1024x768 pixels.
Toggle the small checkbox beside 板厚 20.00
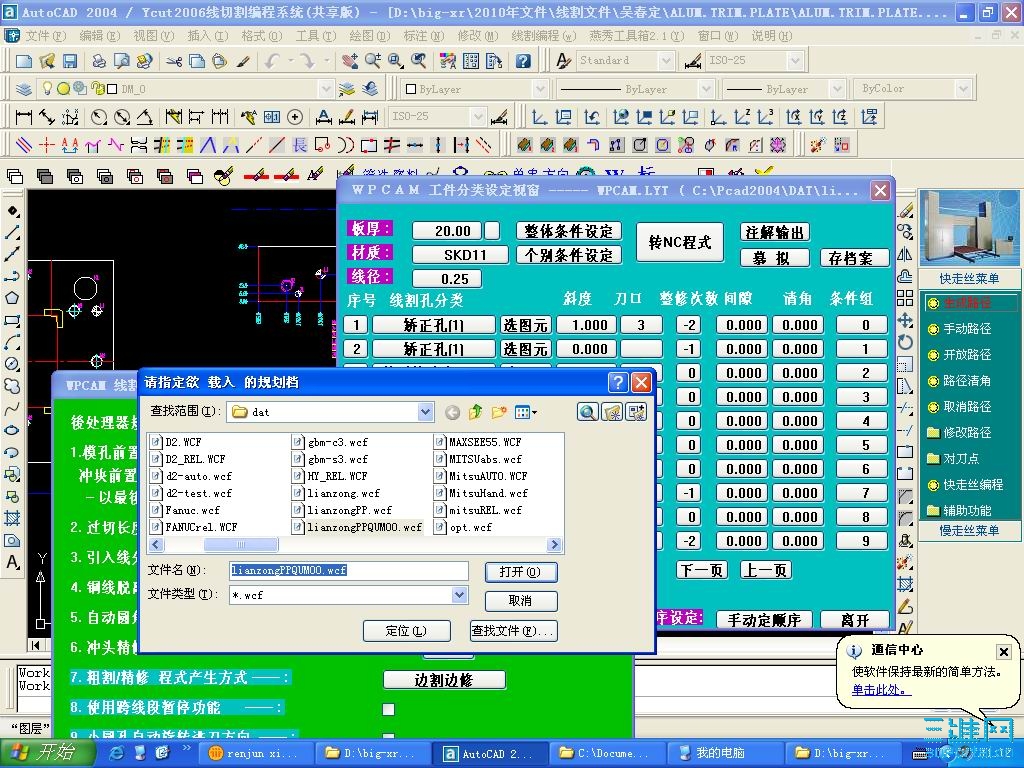click(492, 231)
